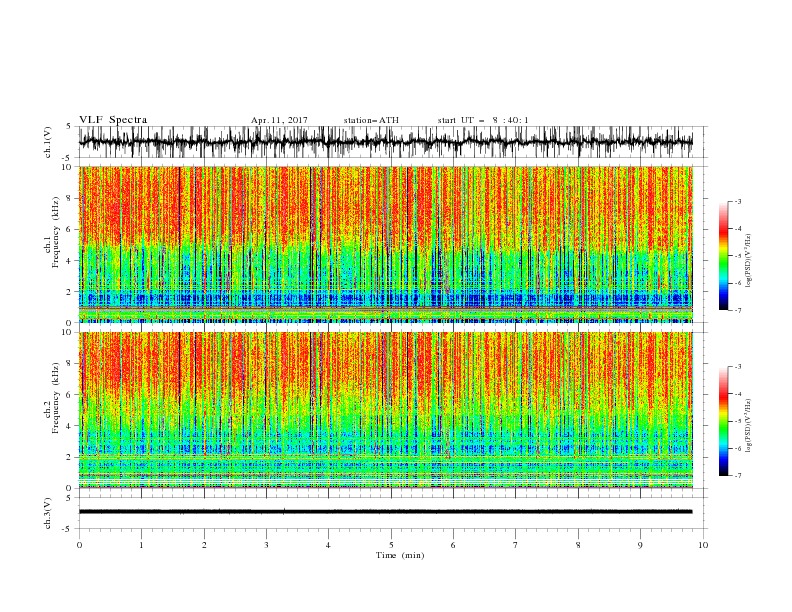The height and width of the screenshot is (612, 792).
Task: Click the 'ch.3(V)' axis label
Action: [48, 513]
